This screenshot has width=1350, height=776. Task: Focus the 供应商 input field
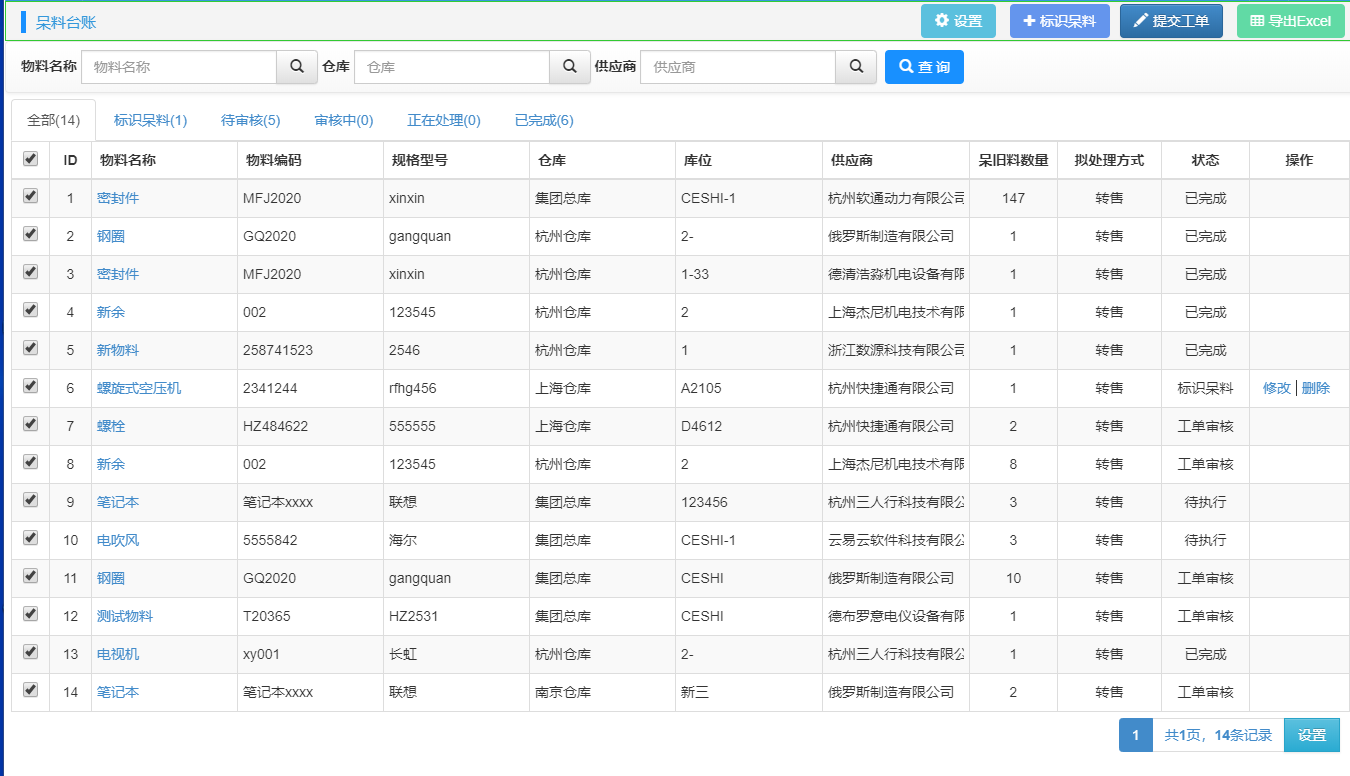click(x=738, y=67)
